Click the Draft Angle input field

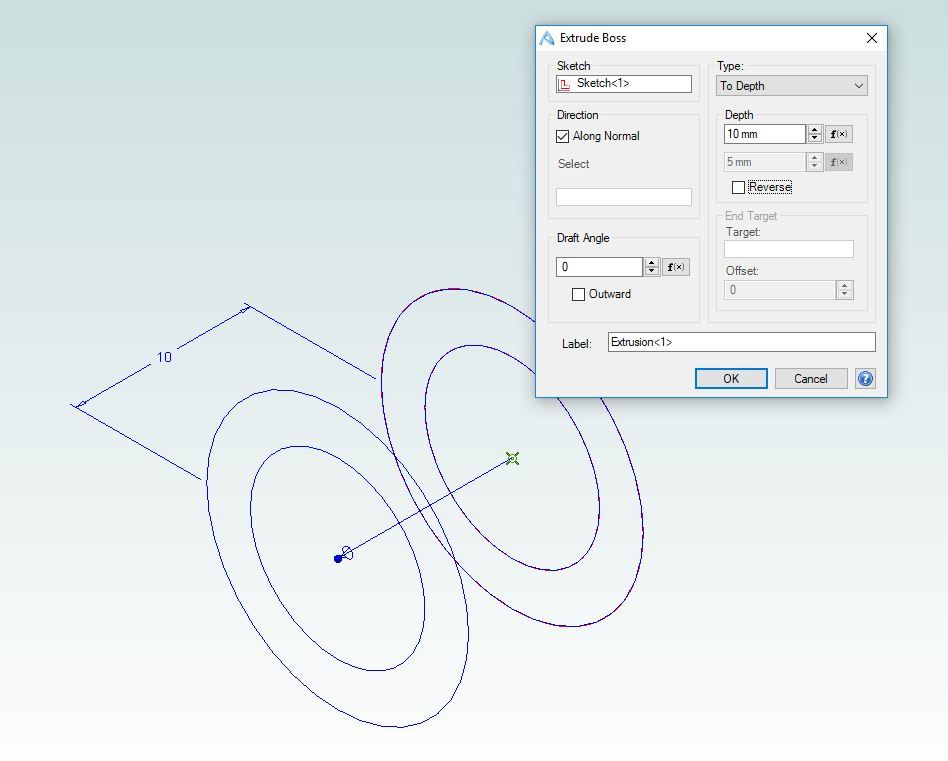tap(599, 267)
